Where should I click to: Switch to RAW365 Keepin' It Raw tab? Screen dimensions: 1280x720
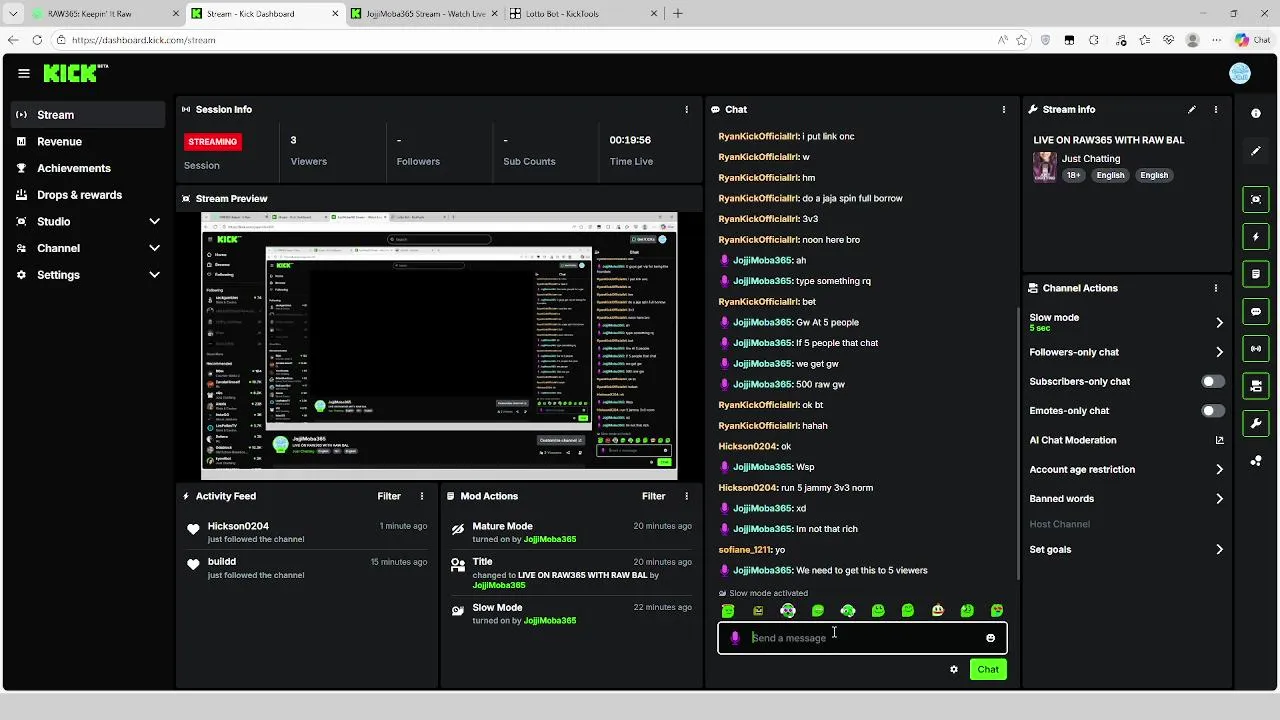[104, 14]
